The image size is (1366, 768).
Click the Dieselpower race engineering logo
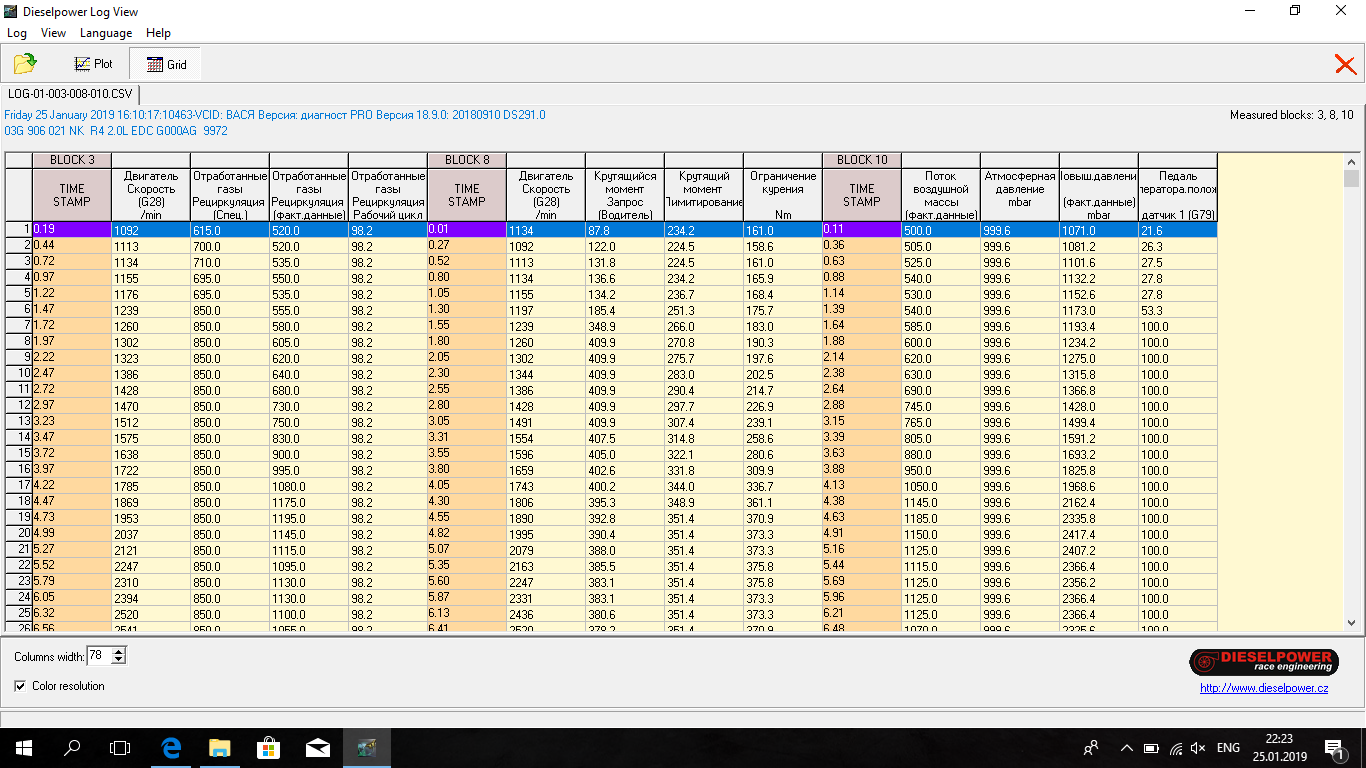(x=1263, y=662)
